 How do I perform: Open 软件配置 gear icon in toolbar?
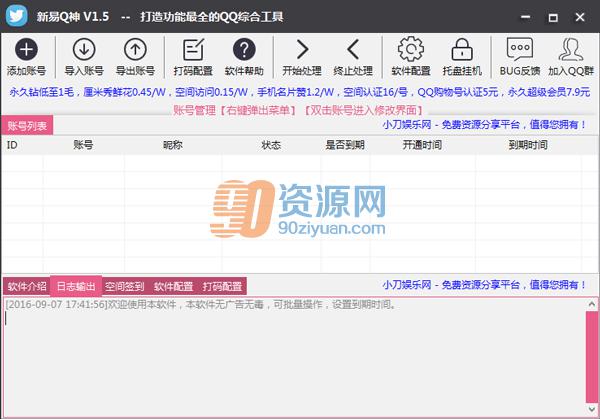click(411, 49)
